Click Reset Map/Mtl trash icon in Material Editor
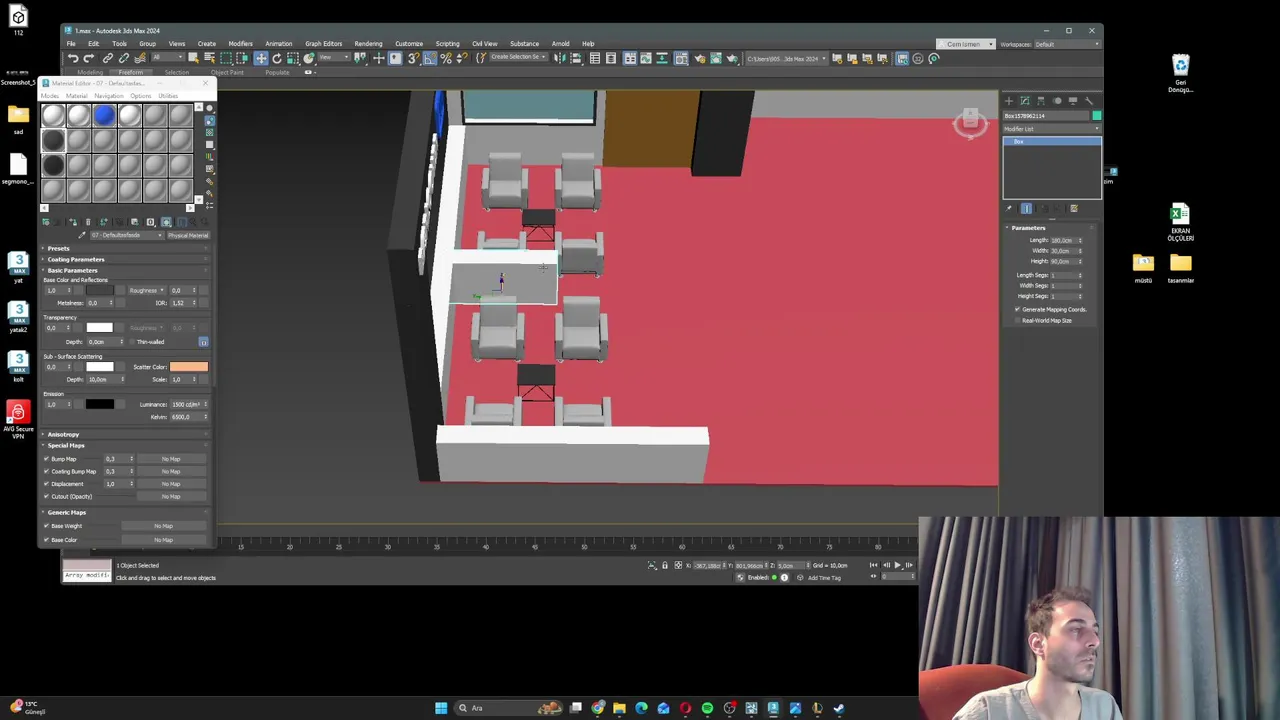Viewport: 1280px width, 720px height. click(88, 222)
